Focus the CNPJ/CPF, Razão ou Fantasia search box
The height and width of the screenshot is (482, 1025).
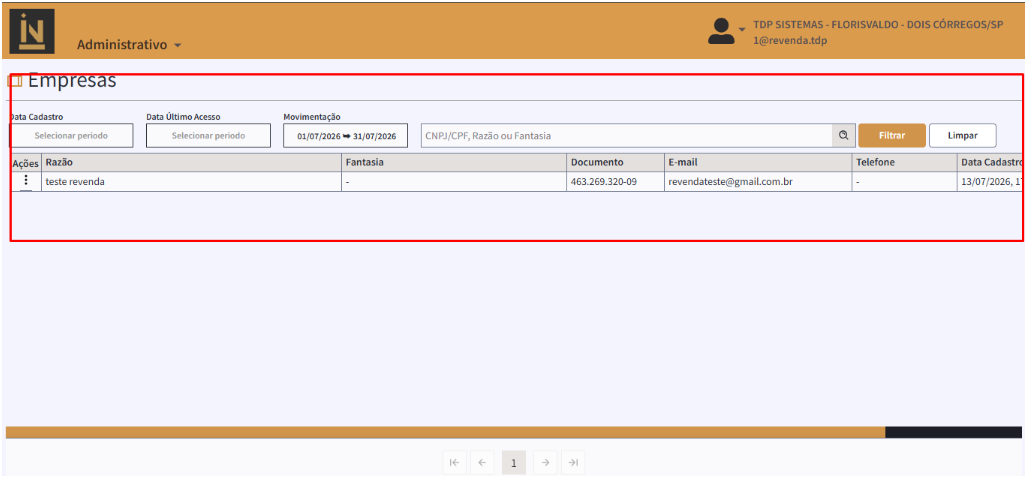pyautogui.click(x=626, y=136)
